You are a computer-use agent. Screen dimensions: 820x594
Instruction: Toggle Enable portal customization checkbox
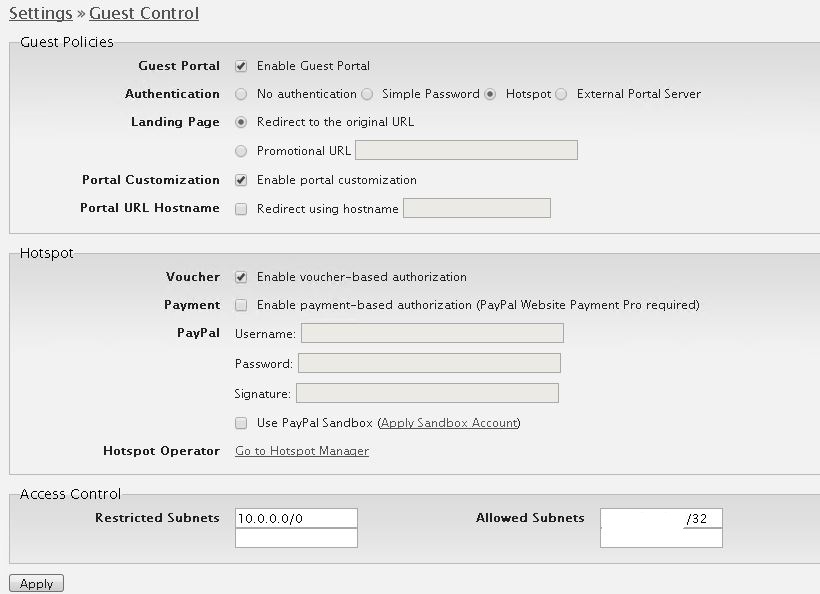241,180
